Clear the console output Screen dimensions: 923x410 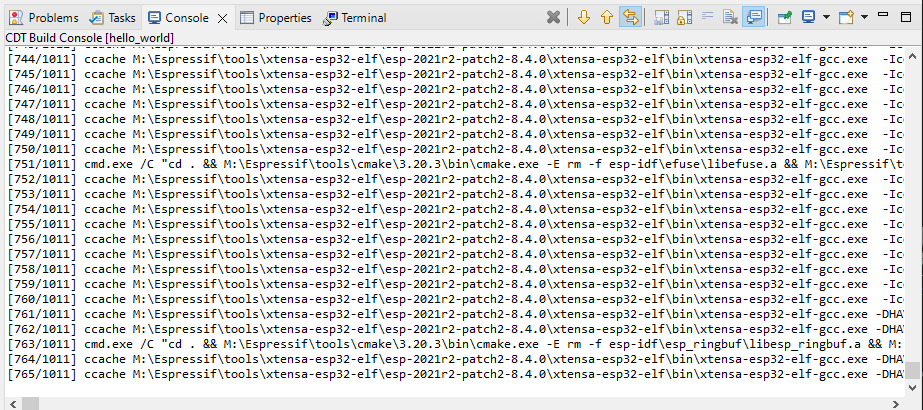tap(730, 18)
